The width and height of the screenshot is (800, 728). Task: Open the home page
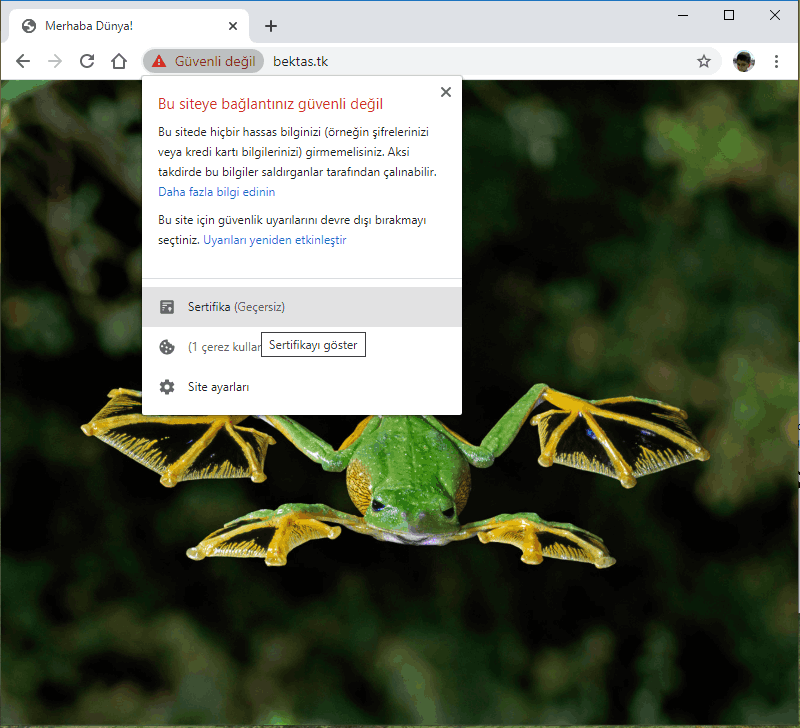point(119,61)
